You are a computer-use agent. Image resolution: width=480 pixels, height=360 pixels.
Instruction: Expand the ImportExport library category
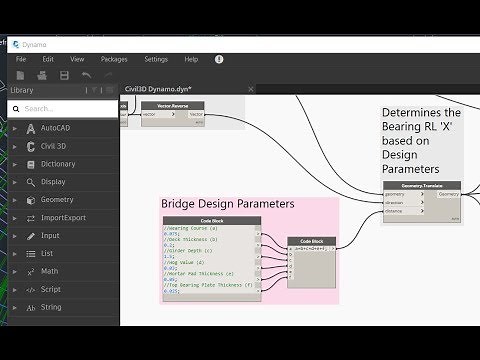click(x=14, y=218)
